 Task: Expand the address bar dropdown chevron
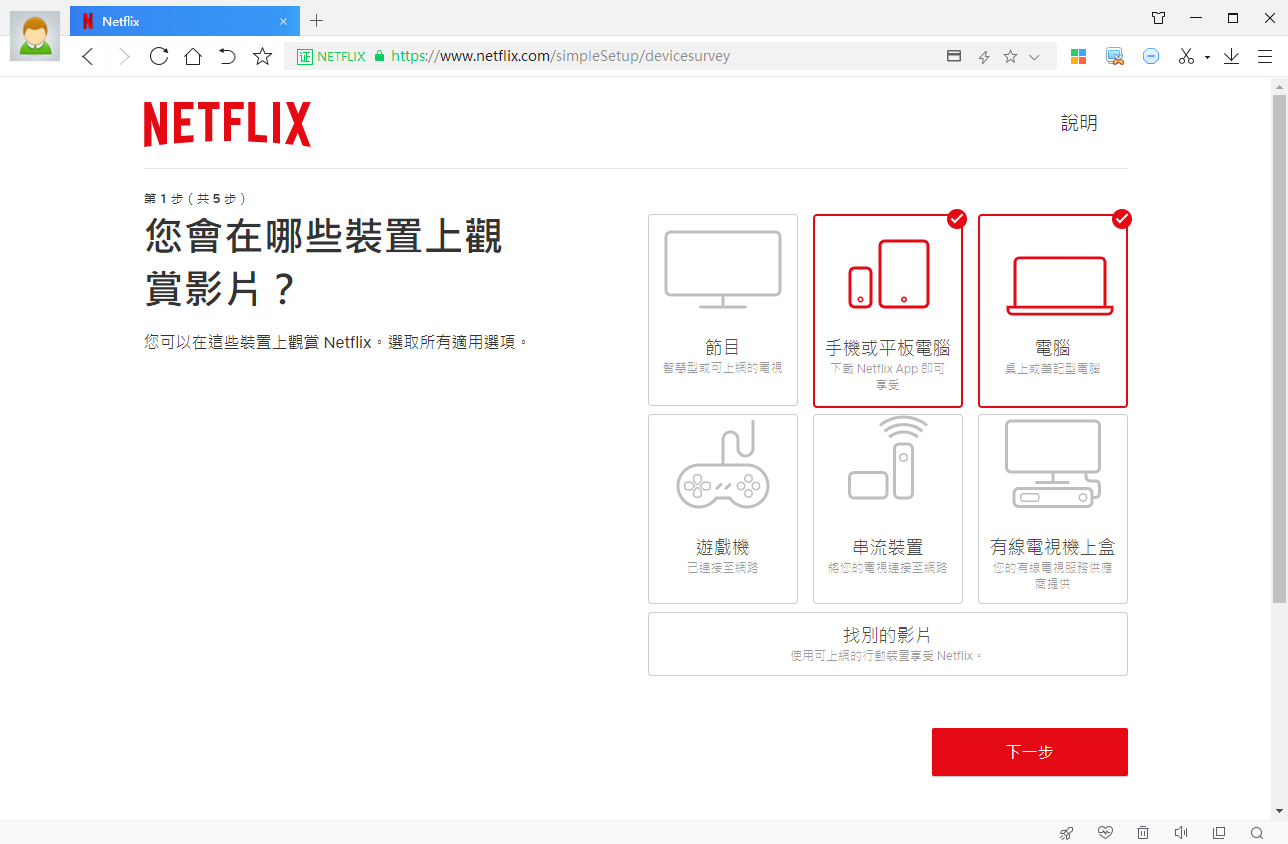coord(1035,57)
